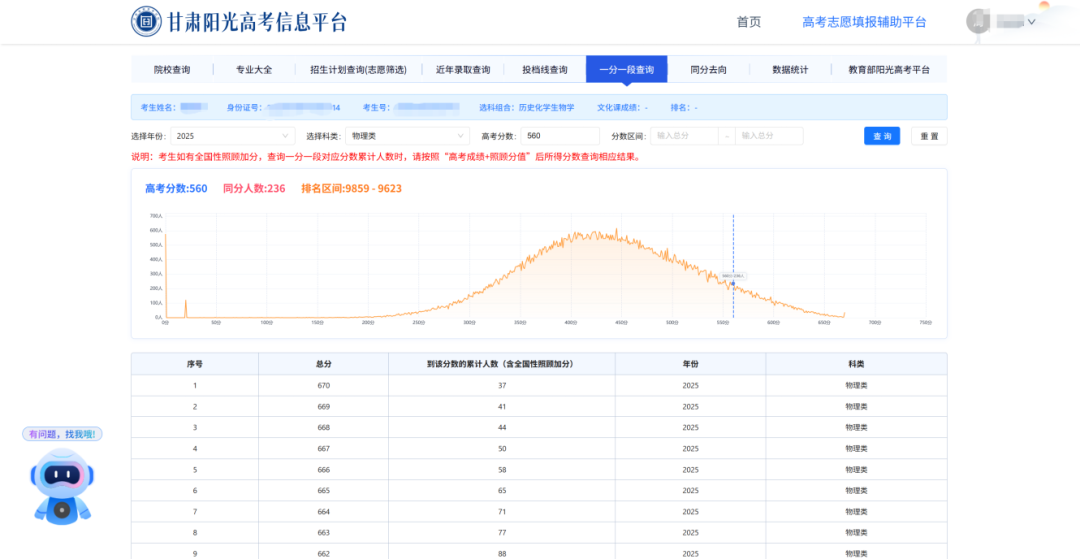Click the dashed score marker on the chart
Screen dimensions: 1080x559
click(x=733, y=266)
